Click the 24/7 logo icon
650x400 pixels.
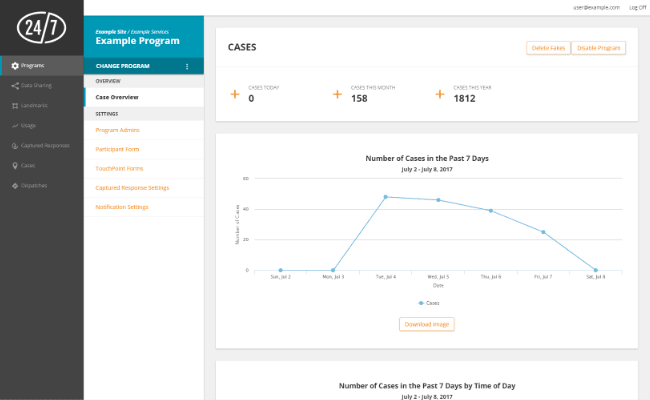click(x=41, y=27)
